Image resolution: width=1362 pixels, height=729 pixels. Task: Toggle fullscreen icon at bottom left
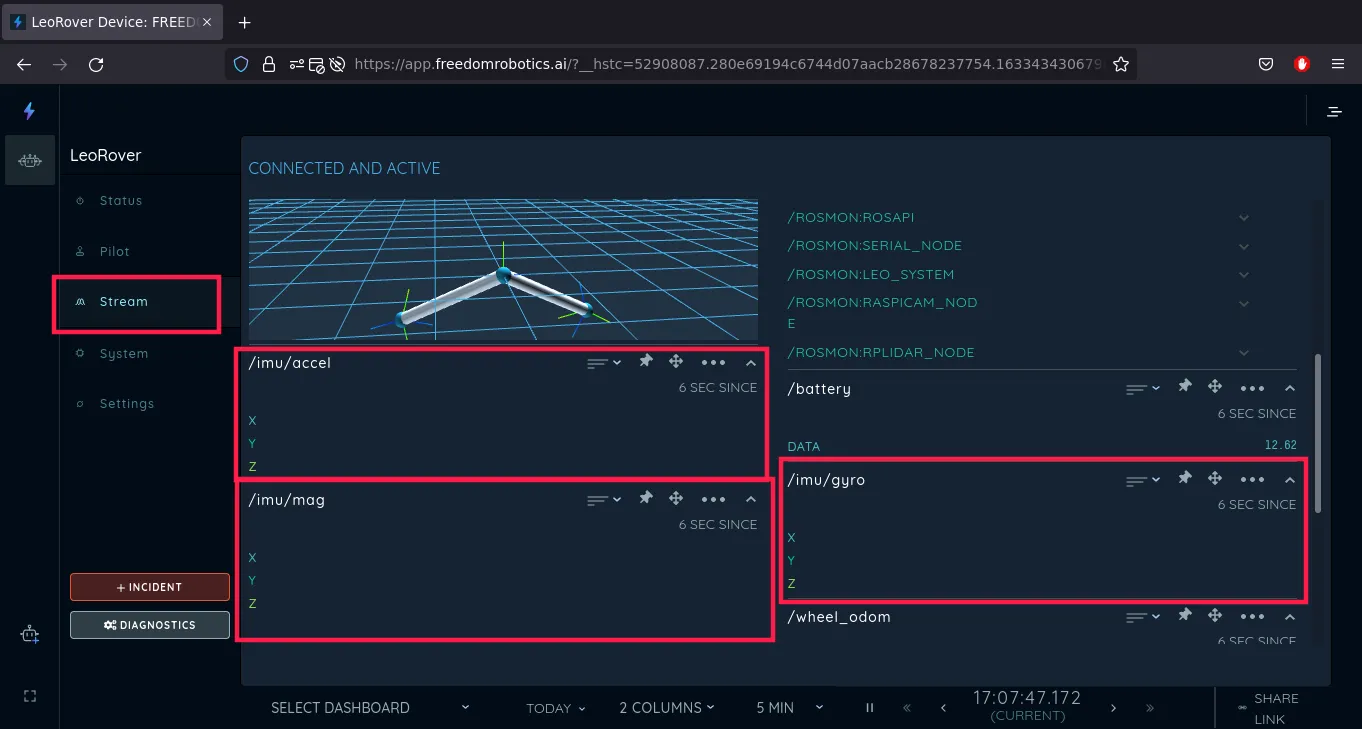click(x=29, y=696)
